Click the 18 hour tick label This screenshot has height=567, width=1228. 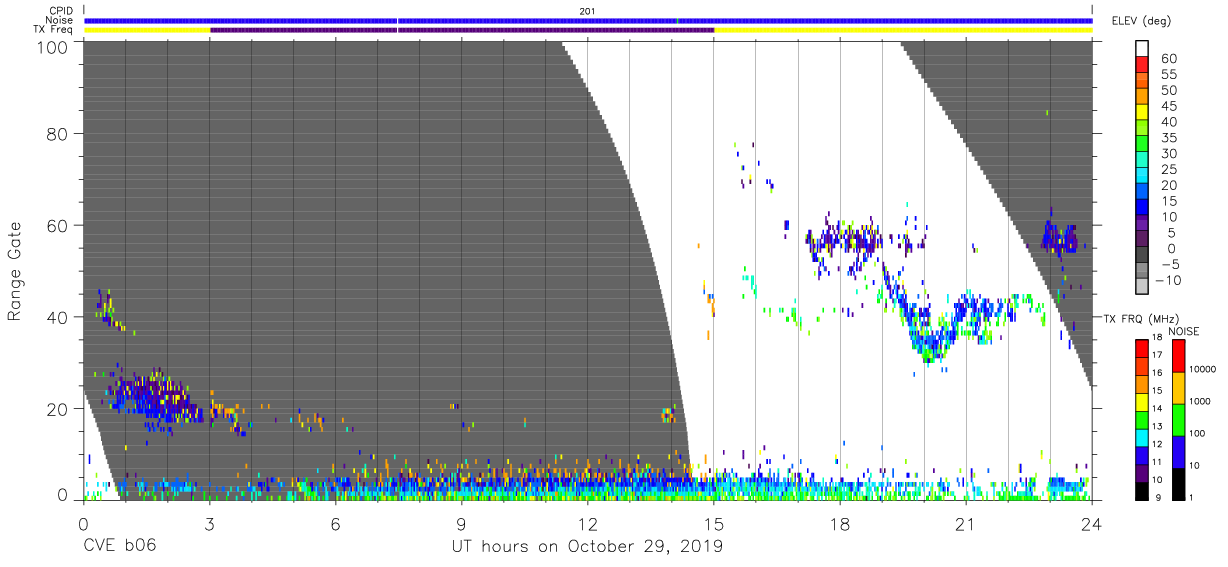point(839,524)
